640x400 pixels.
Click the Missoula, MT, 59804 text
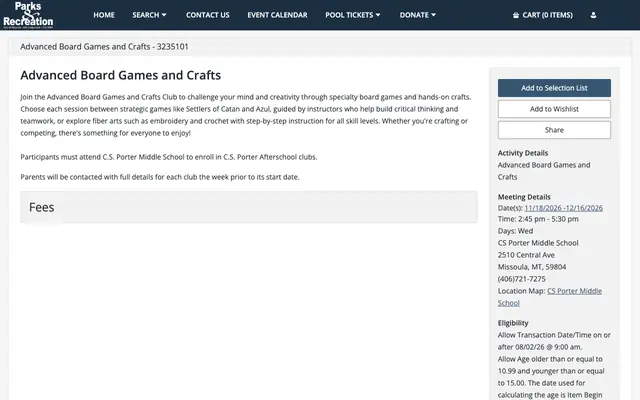click(531, 267)
